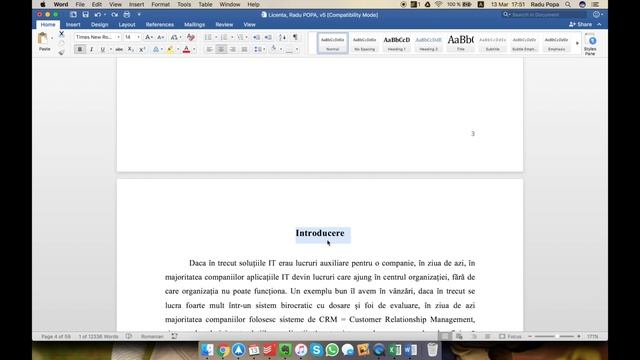Image resolution: width=640 pixels, height=360 pixels.
Task: Apply the No Spacing style
Action: coord(364,43)
